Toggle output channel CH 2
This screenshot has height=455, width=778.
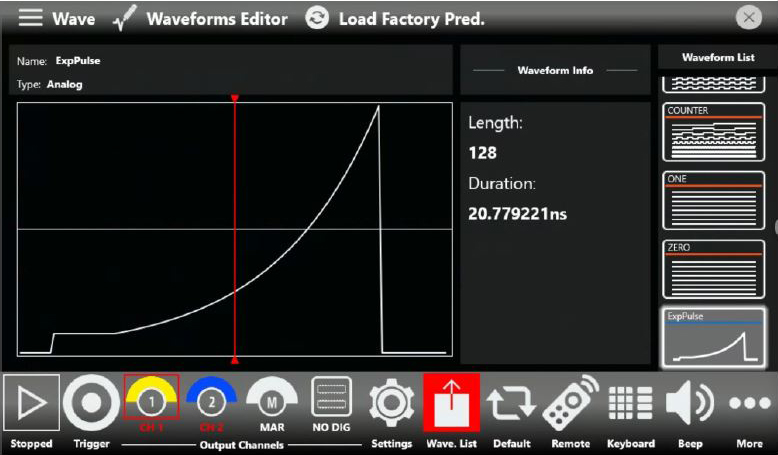click(211, 402)
